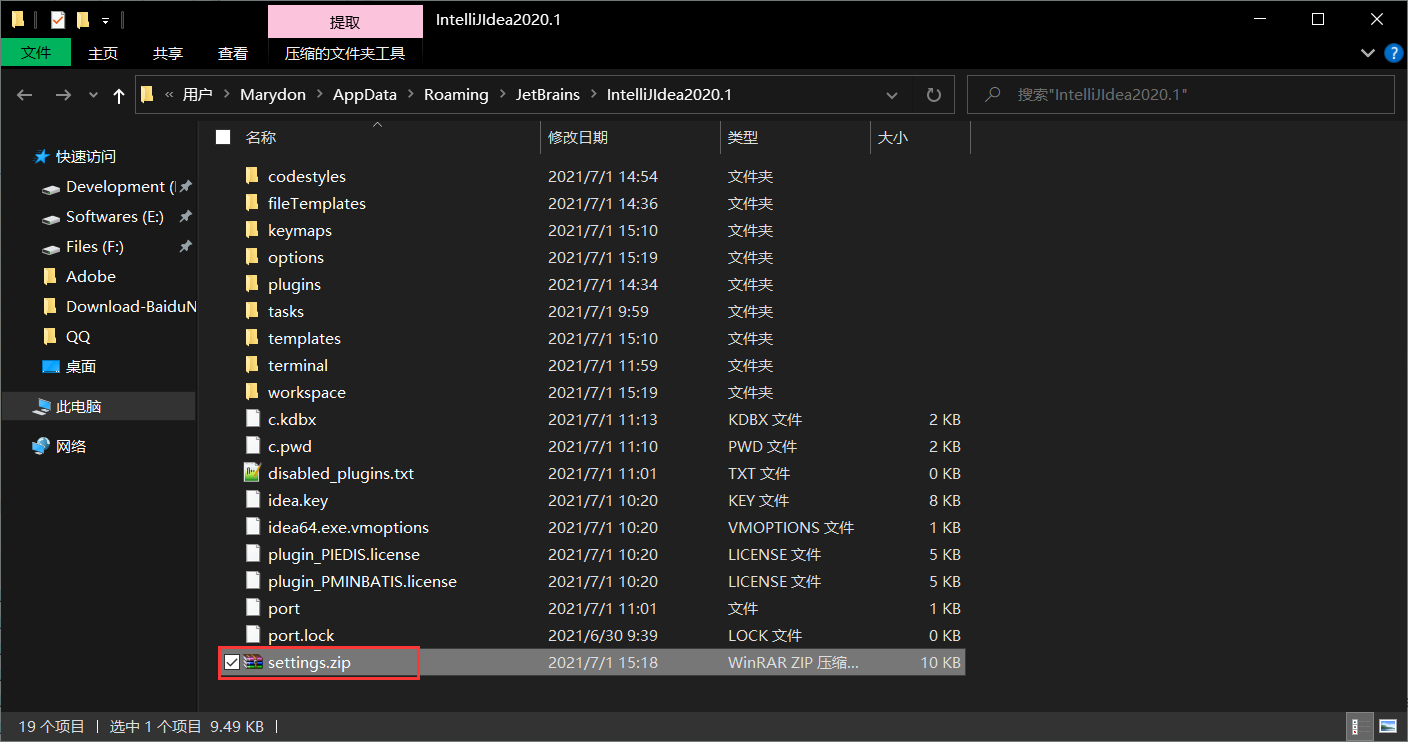Select the plugin_PMINBATIS.license file name
Screen dimensions: 1408x742
362,581
